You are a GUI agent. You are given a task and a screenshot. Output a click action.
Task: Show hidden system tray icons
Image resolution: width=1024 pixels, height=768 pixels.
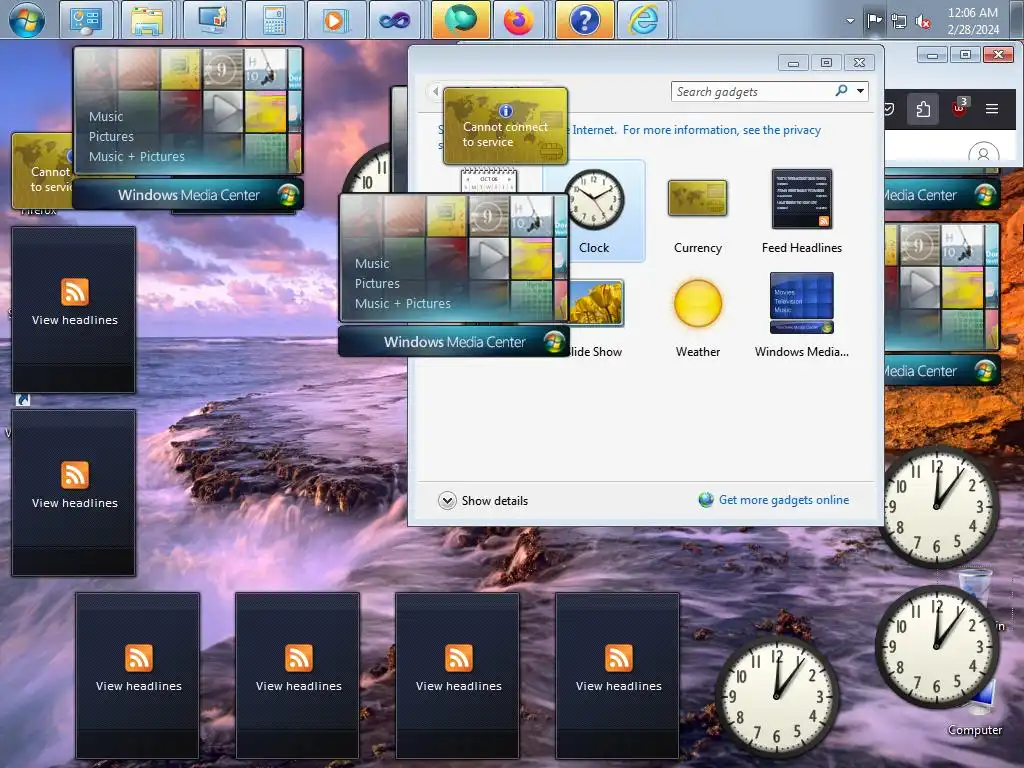pos(850,20)
